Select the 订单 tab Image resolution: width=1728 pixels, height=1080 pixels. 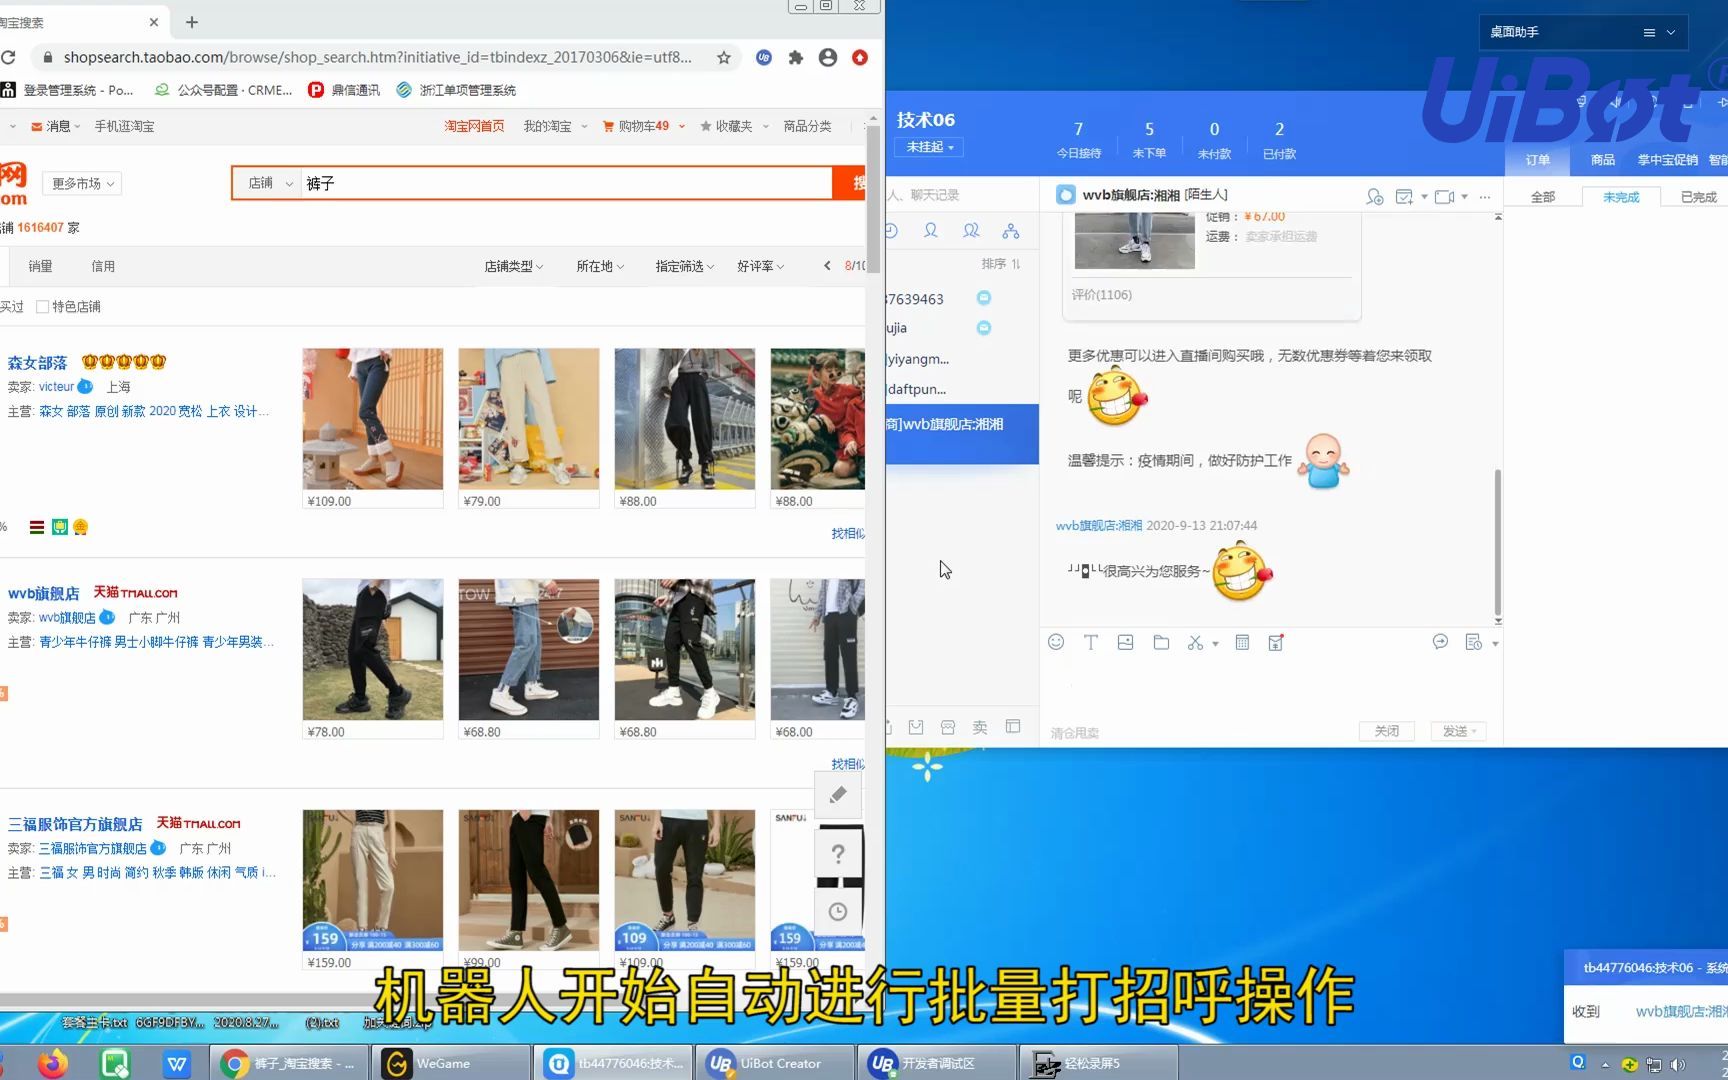(1538, 160)
